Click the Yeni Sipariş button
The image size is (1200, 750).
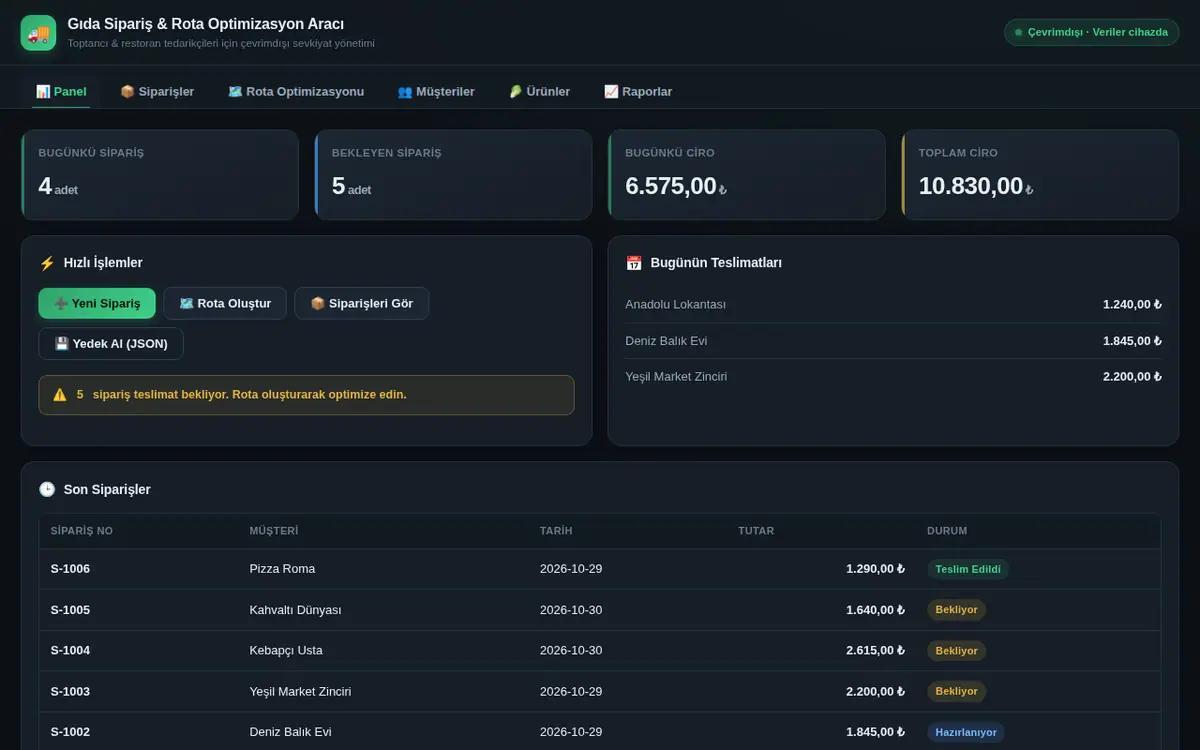[97, 303]
